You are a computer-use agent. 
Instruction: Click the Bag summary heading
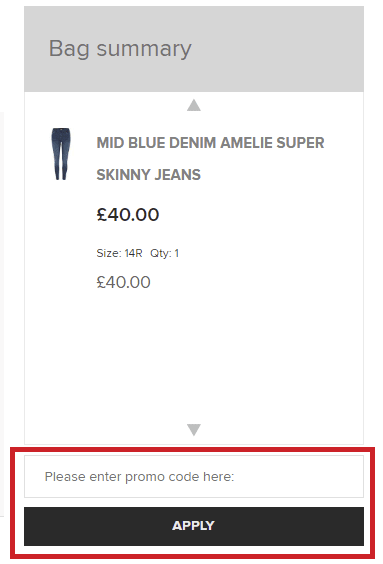click(120, 49)
